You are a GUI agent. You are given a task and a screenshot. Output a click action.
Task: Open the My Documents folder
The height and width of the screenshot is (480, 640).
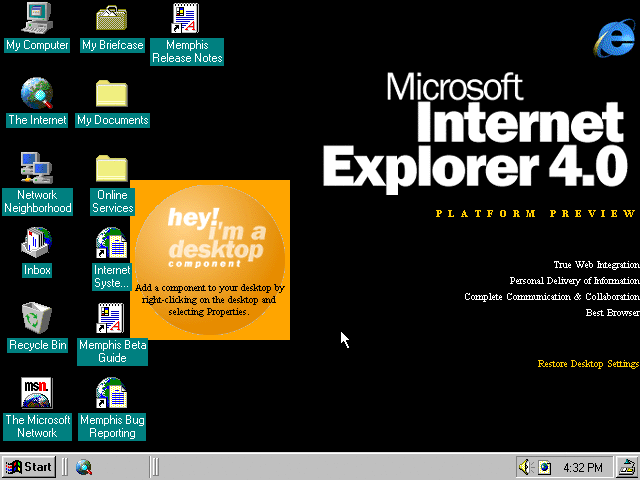112,103
